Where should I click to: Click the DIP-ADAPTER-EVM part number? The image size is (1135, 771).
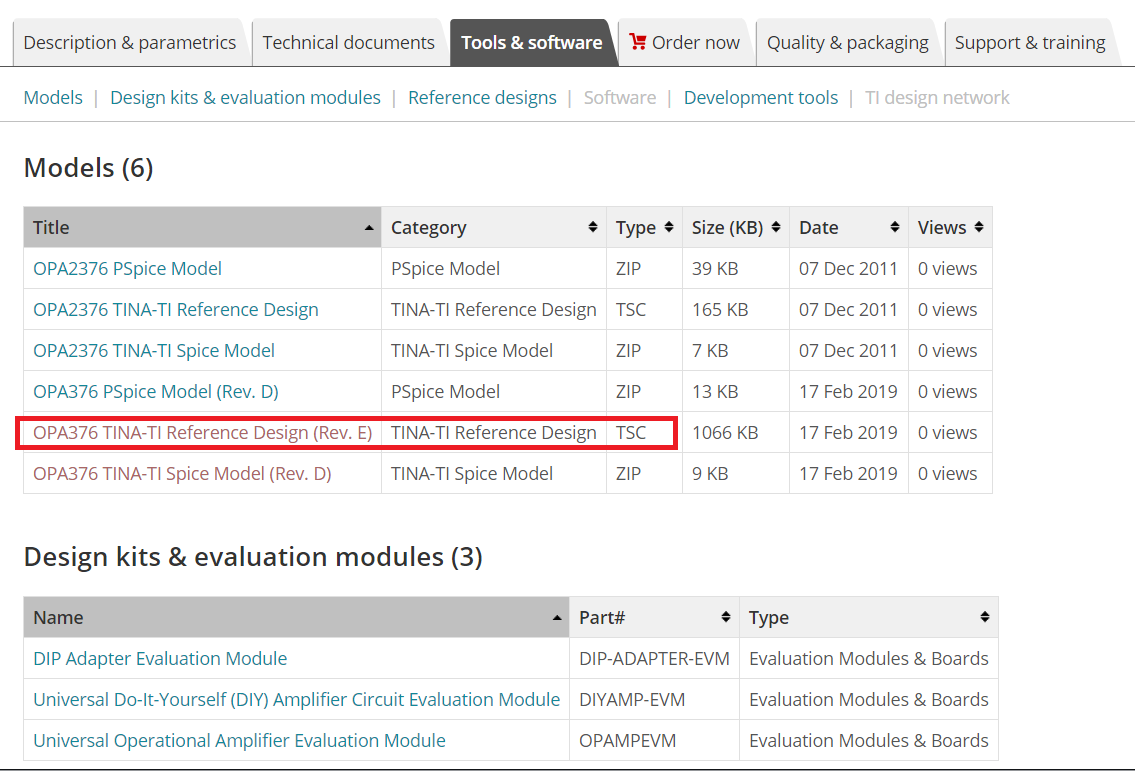(x=654, y=659)
